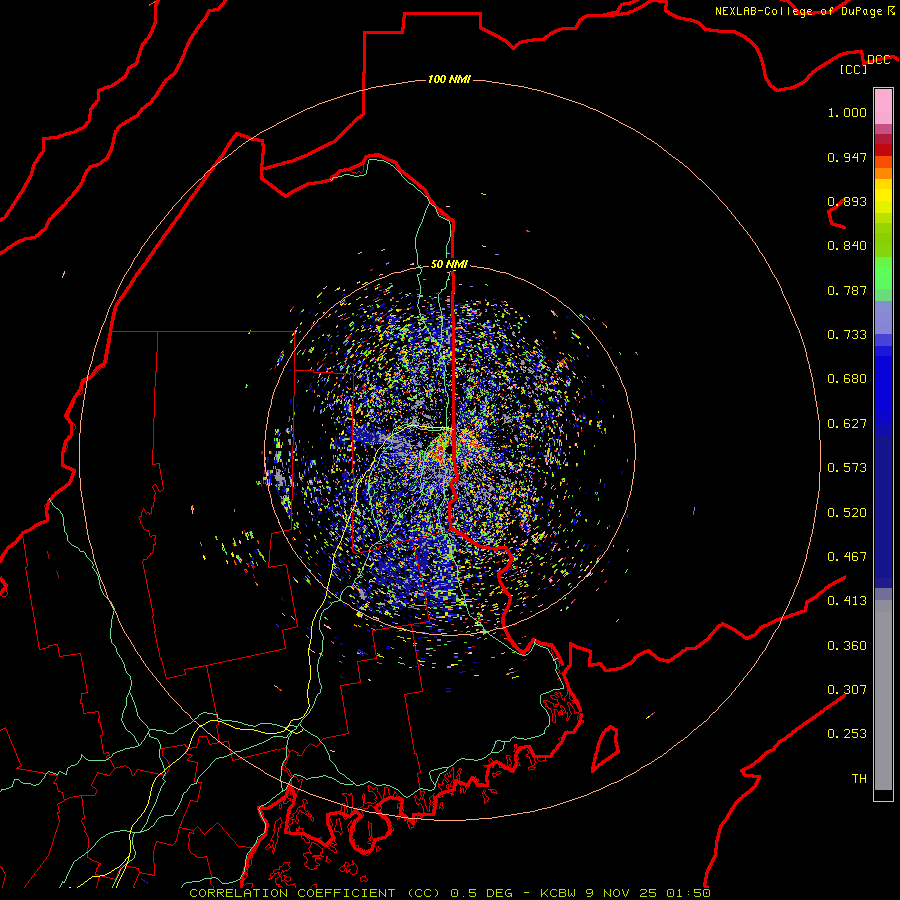Click the 0.467 scale label
The height and width of the screenshot is (900, 900).
coord(847,557)
